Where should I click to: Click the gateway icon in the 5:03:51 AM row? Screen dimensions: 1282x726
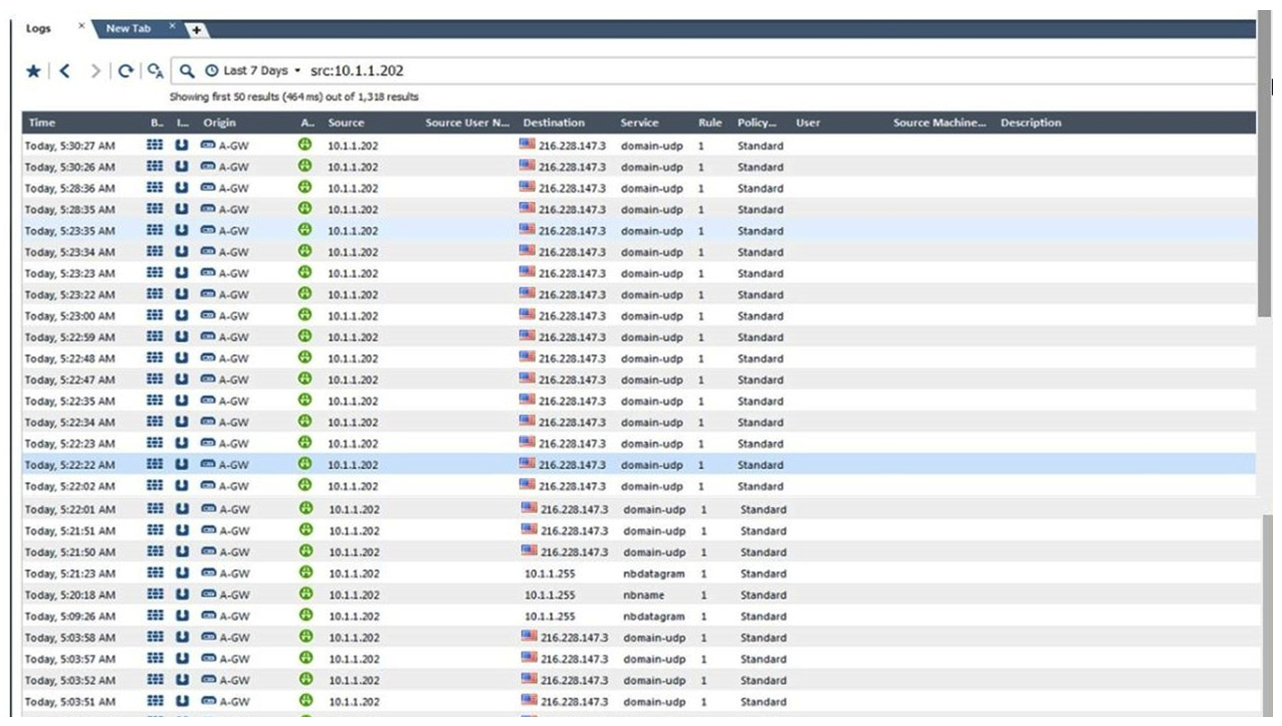click(x=208, y=701)
